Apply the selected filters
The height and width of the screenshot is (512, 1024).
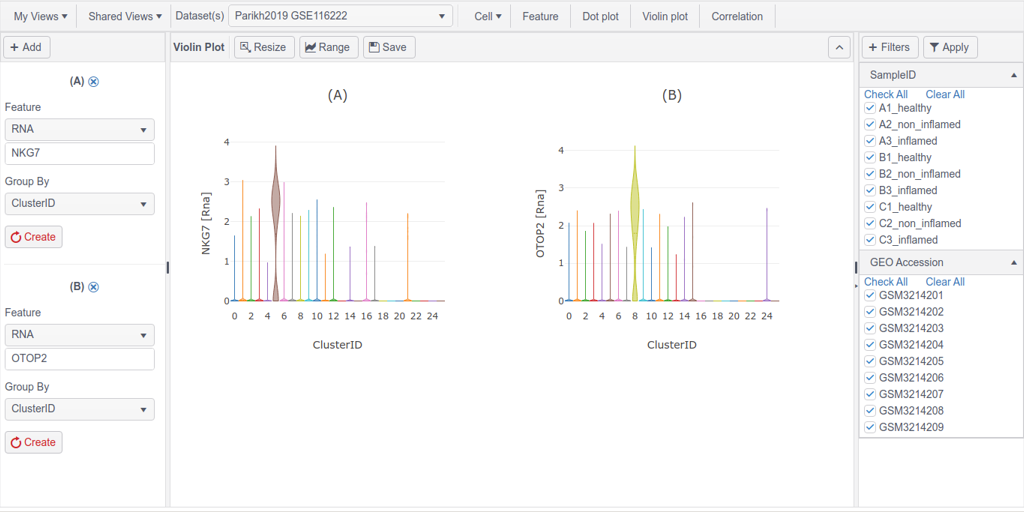coord(950,47)
